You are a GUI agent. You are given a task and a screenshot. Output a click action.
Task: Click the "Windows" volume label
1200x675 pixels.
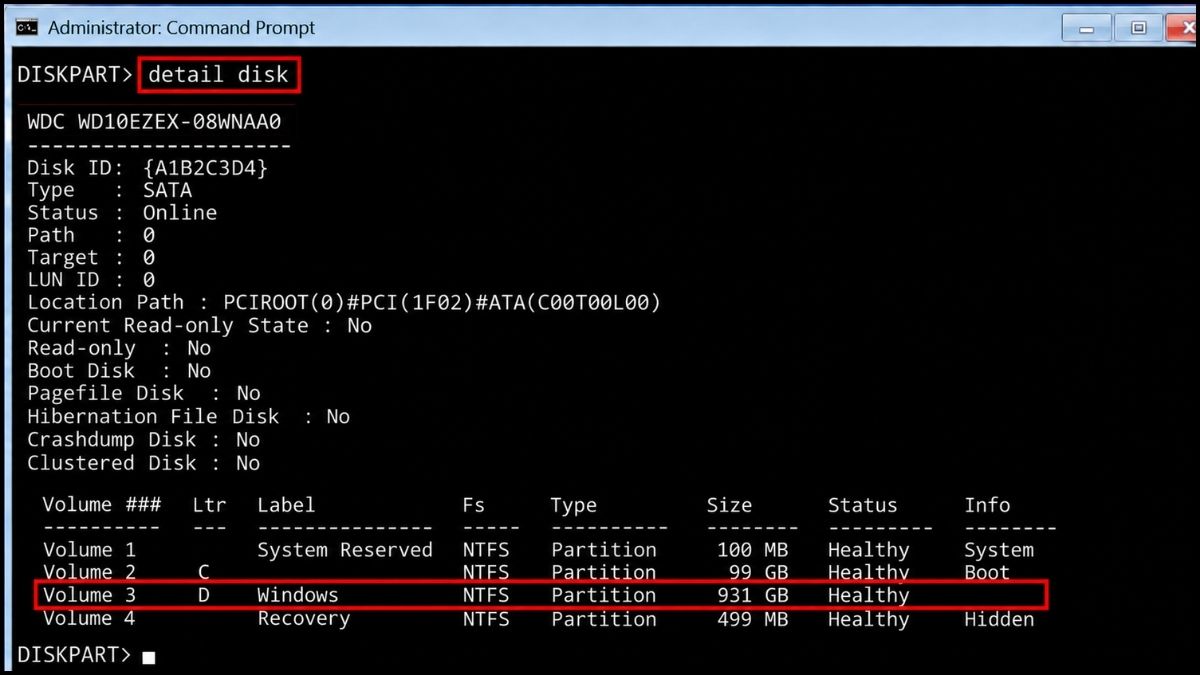(x=298, y=595)
